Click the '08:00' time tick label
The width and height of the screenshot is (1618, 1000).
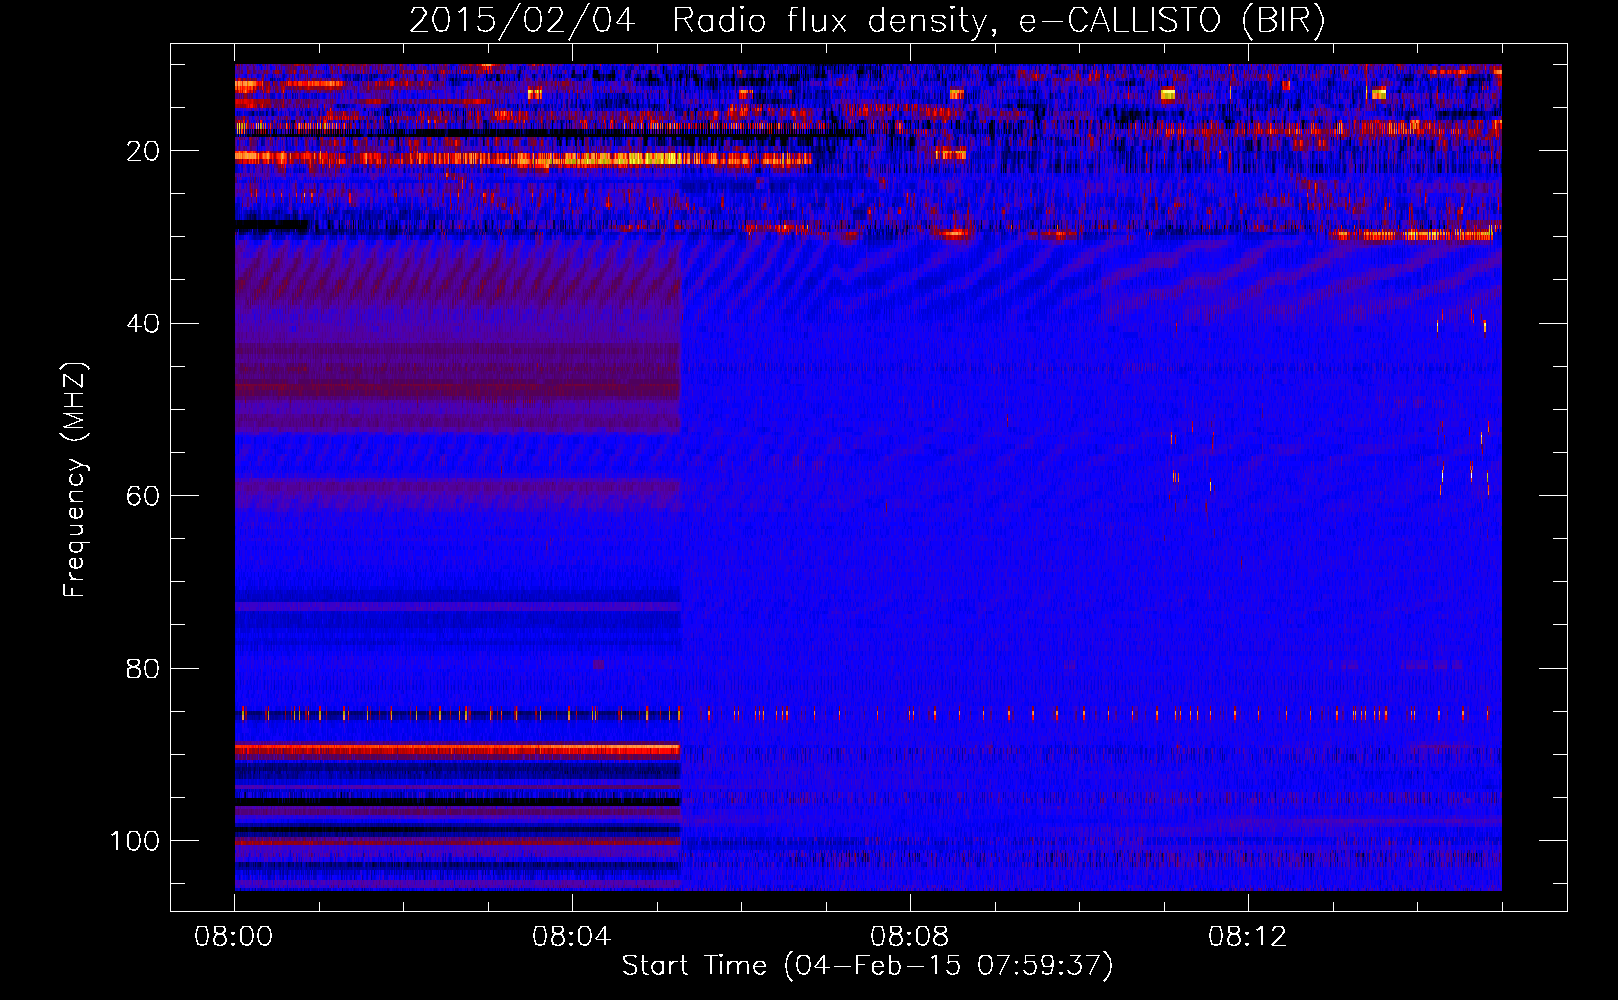pos(234,937)
